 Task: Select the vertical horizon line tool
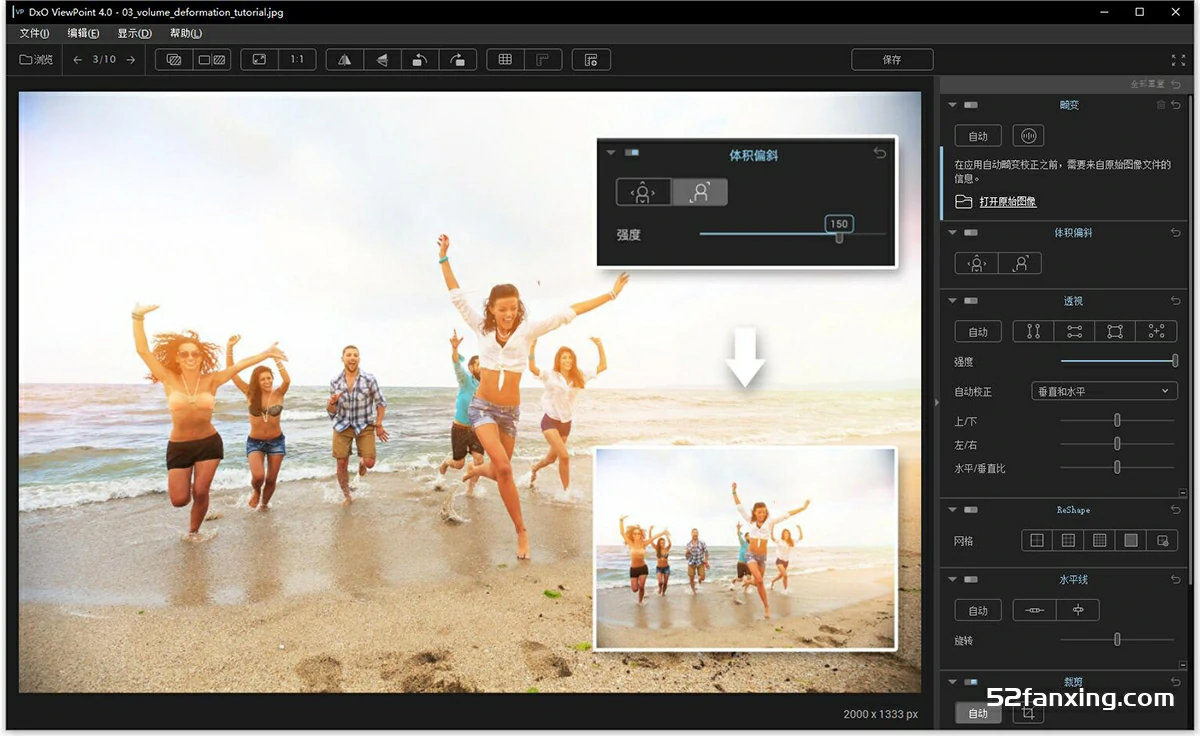click(1078, 610)
